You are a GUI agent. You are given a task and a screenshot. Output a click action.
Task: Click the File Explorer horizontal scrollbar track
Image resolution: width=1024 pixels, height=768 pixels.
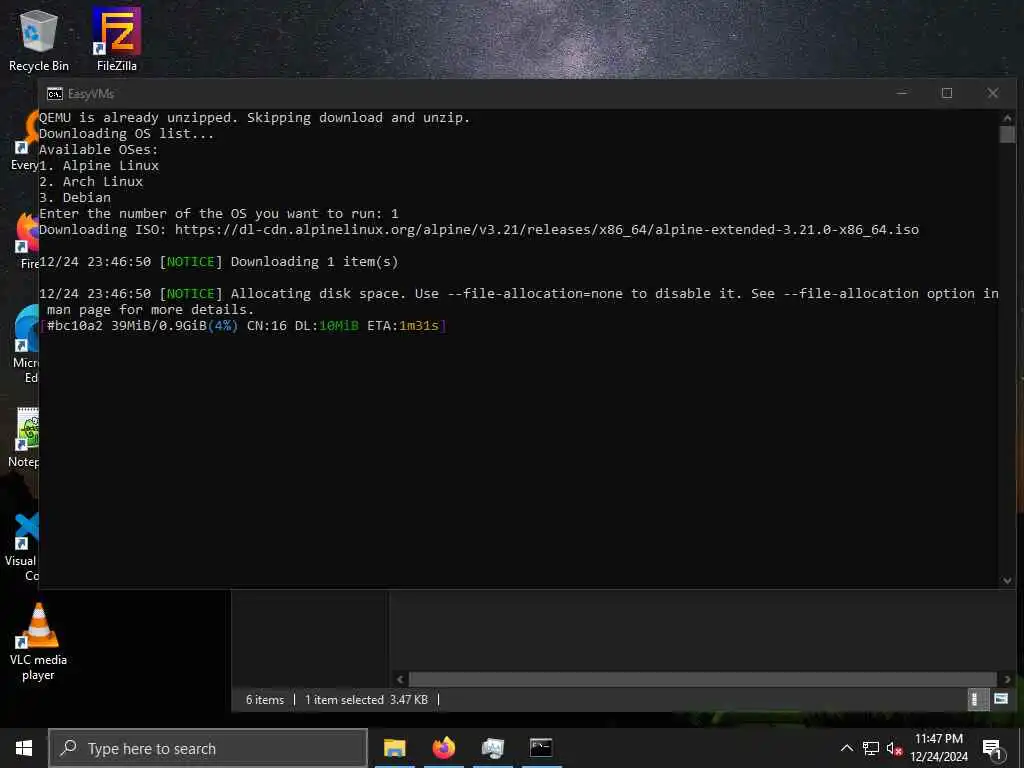pos(703,679)
